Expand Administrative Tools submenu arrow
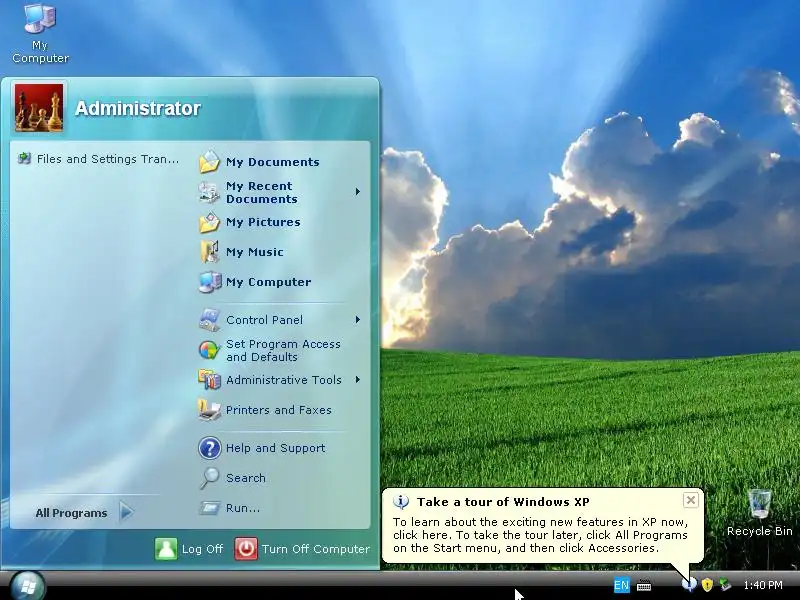The height and width of the screenshot is (600, 800). pos(358,380)
